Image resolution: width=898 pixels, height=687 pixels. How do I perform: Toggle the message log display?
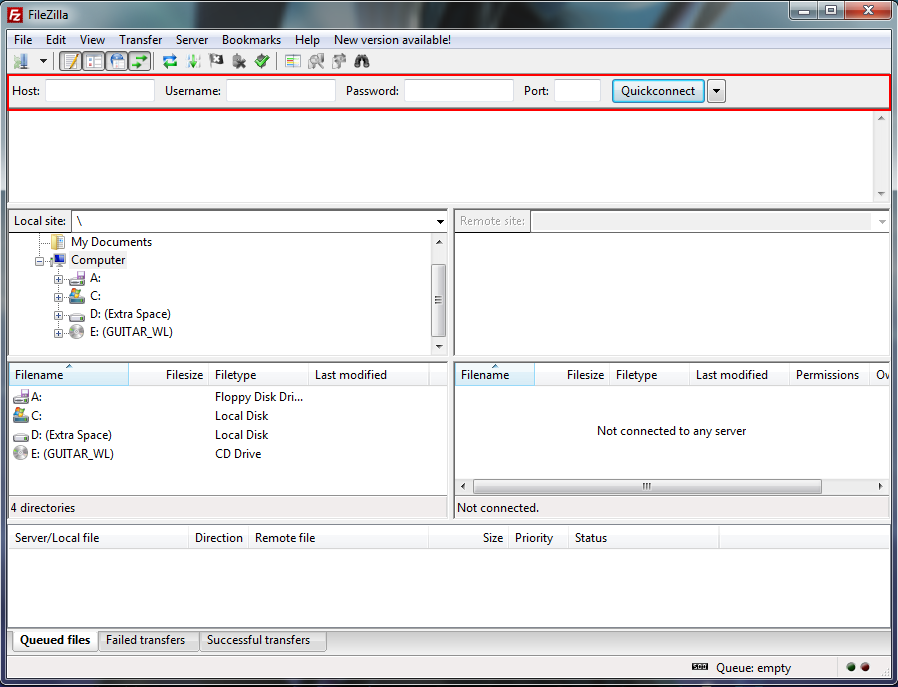(x=71, y=61)
